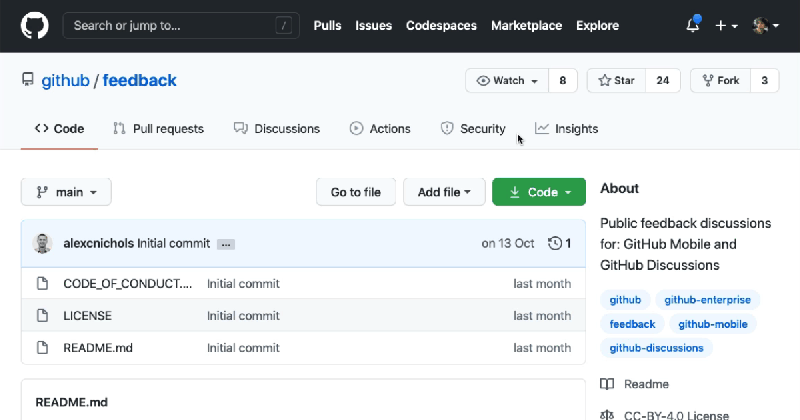Focus the Search or jump to field
This screenshot has width=800, height=420.
coord(181,26)
